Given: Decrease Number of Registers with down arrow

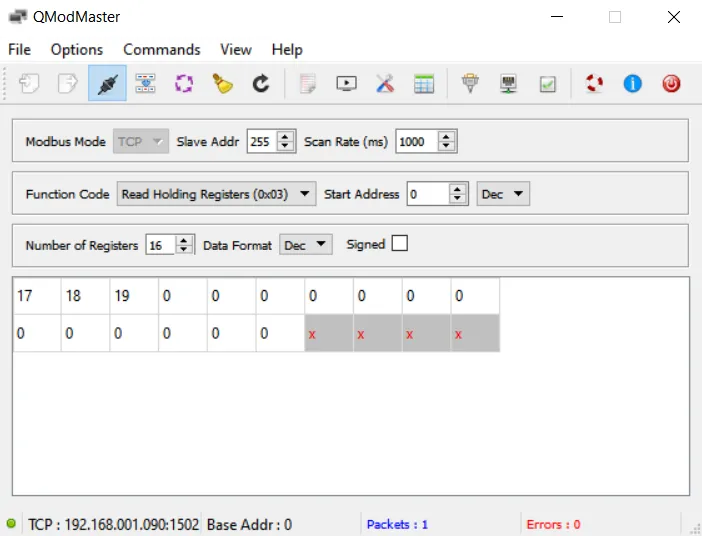Looking at the screenshot, I should [185, 250].
